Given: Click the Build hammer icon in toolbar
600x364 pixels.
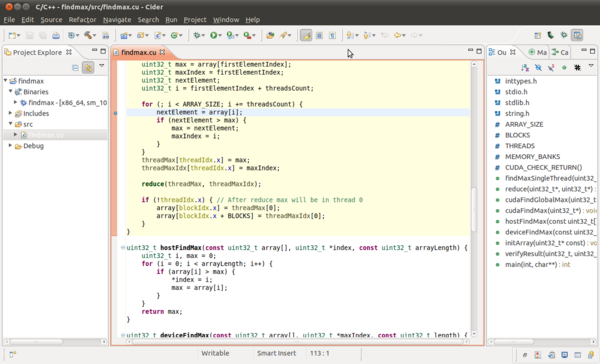Looking at the screenshot, I should click(x=88, y=35).
